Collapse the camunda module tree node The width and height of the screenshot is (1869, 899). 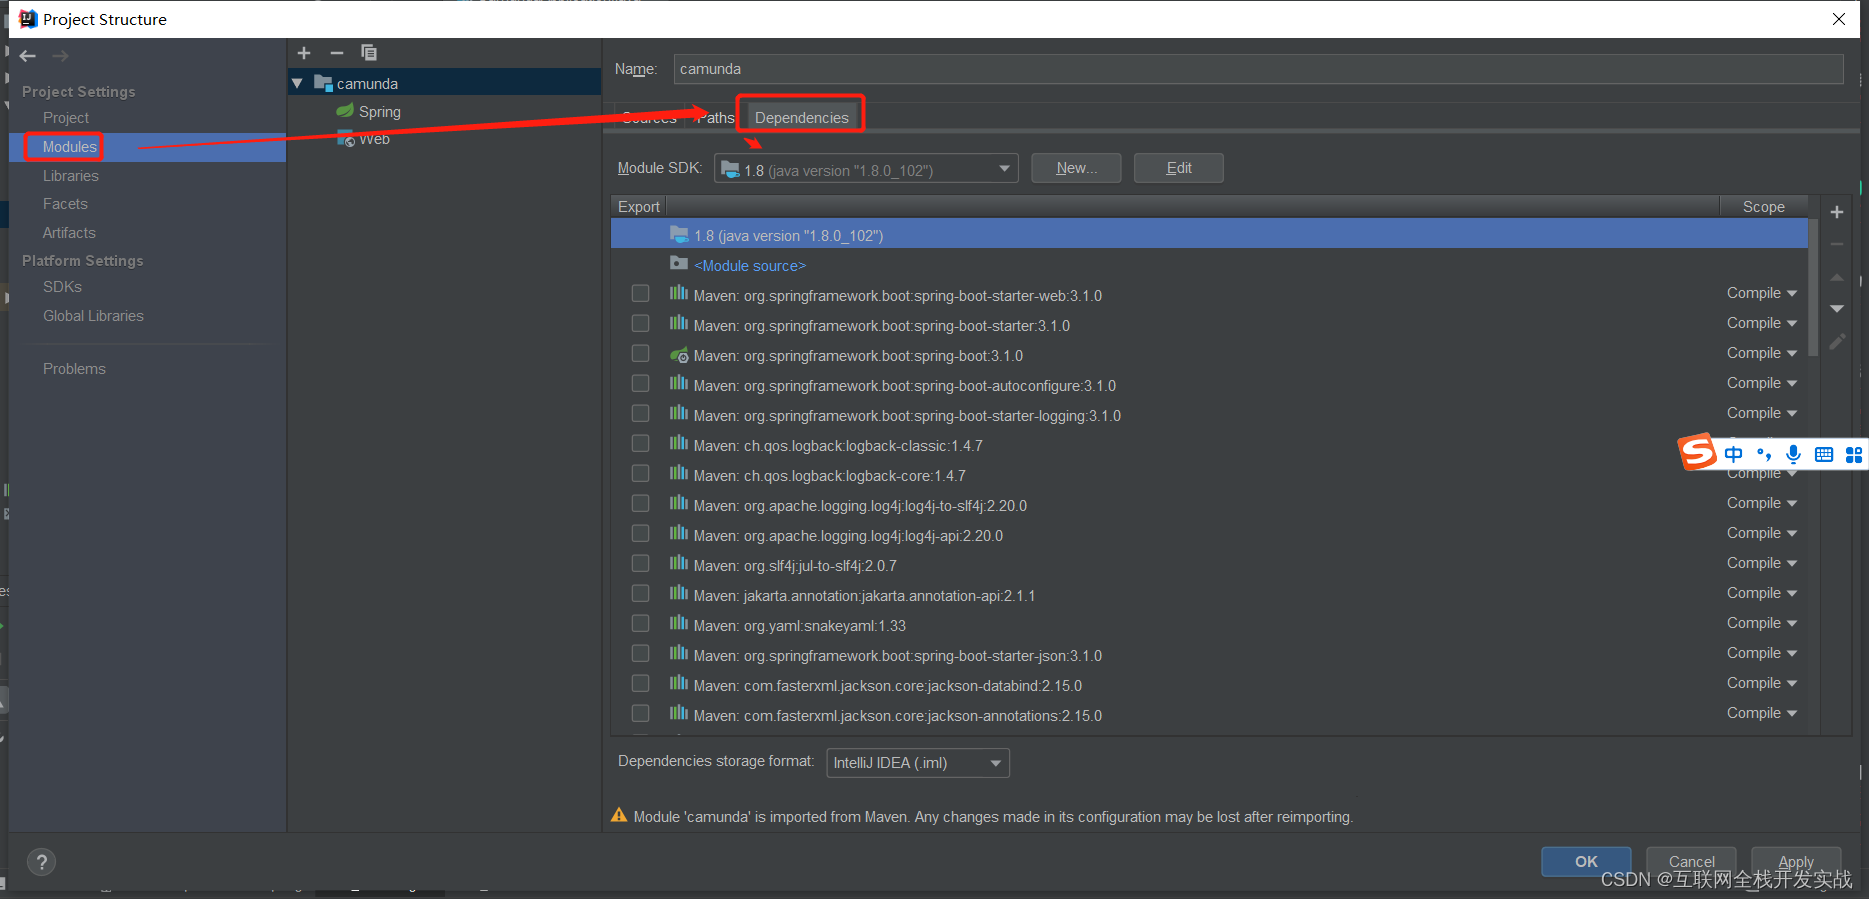(297, 83)
